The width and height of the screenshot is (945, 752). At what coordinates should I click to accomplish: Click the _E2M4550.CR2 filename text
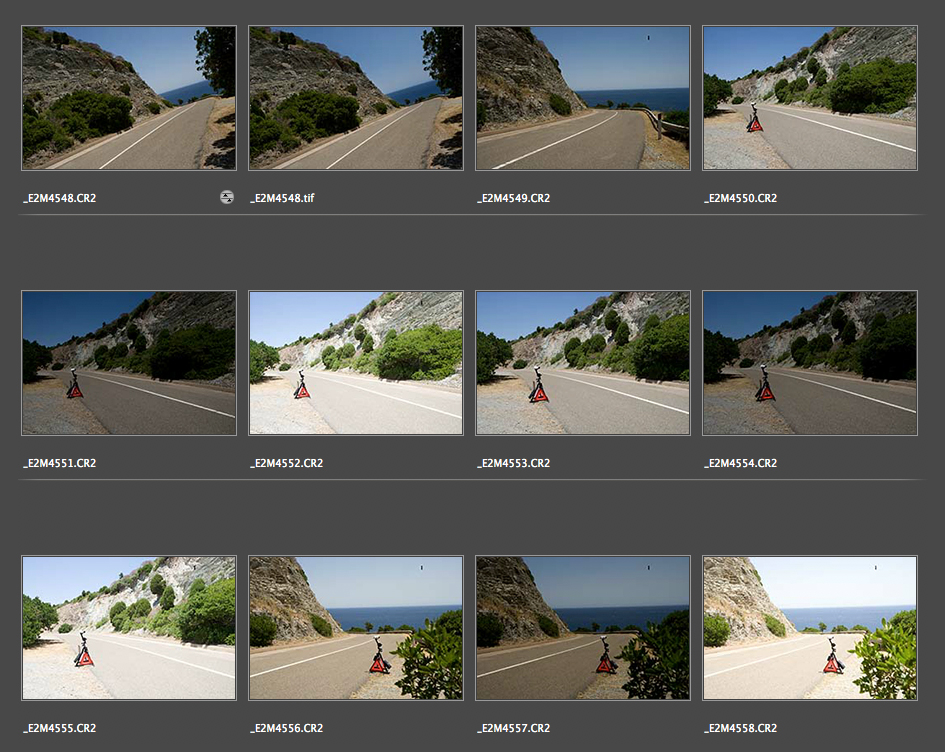tap(740, 199)
